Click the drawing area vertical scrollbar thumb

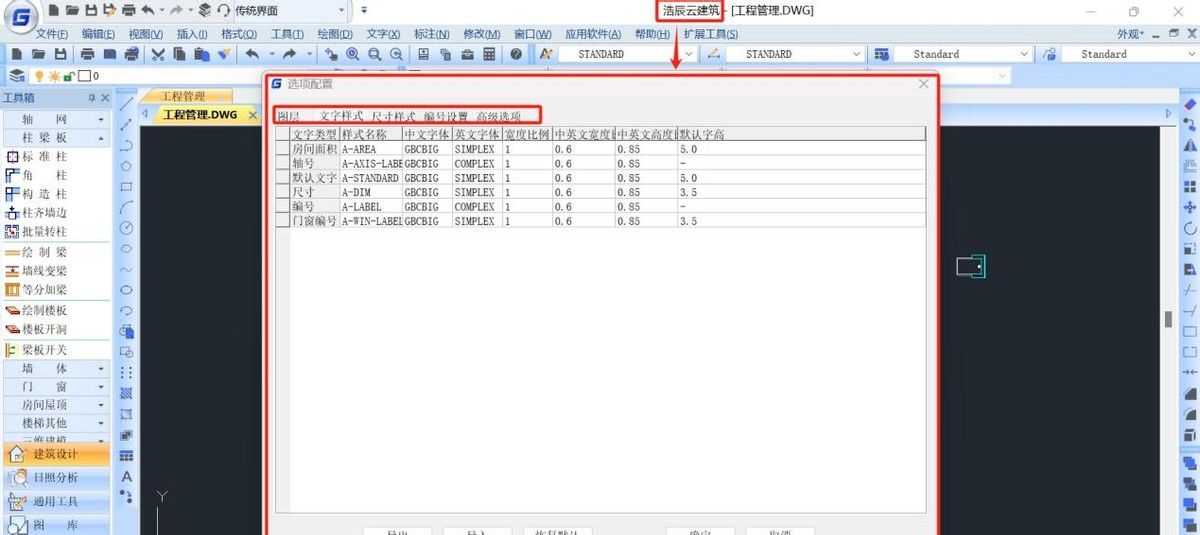1167,319
